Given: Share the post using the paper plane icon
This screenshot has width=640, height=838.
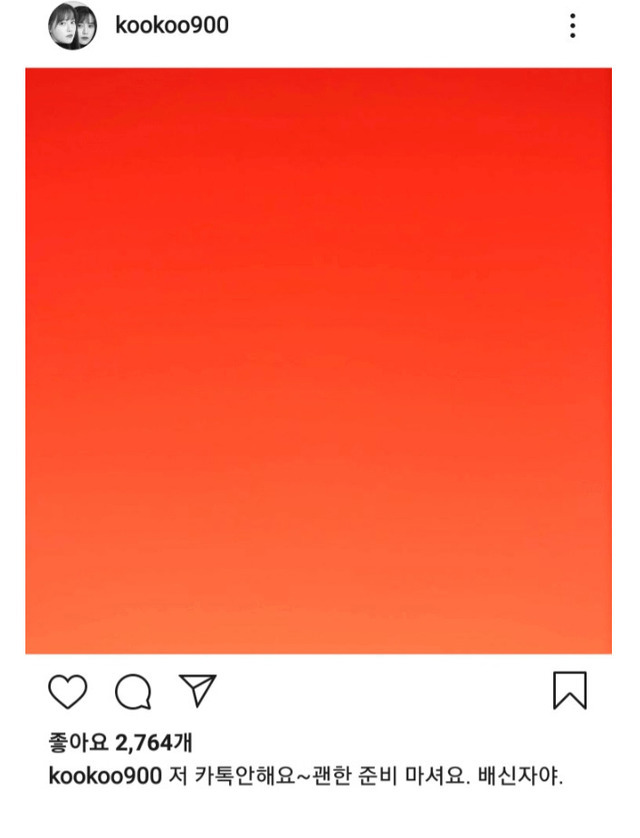Looking at the screenshot, I should point(198,690).
